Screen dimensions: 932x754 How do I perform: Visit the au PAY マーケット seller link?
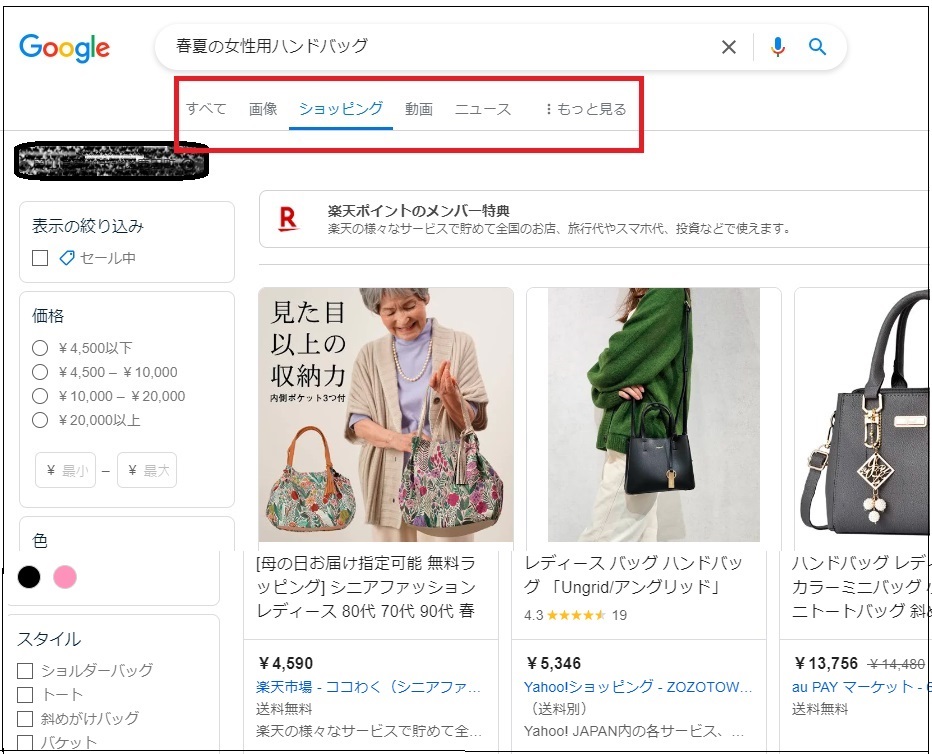click(861, 687)
